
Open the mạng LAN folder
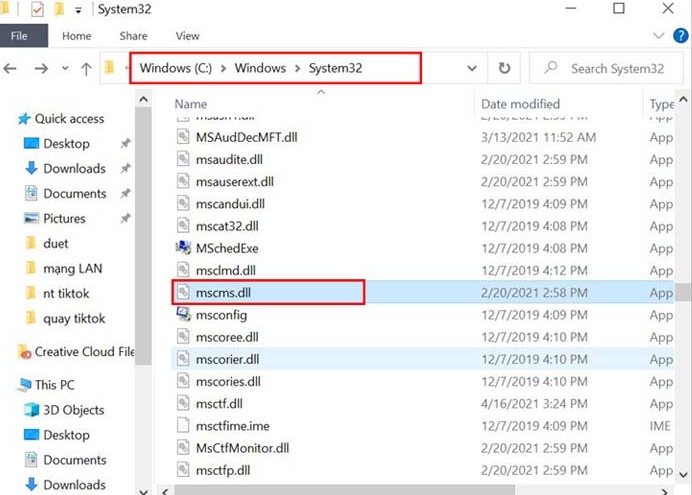(x=72, y=269)
